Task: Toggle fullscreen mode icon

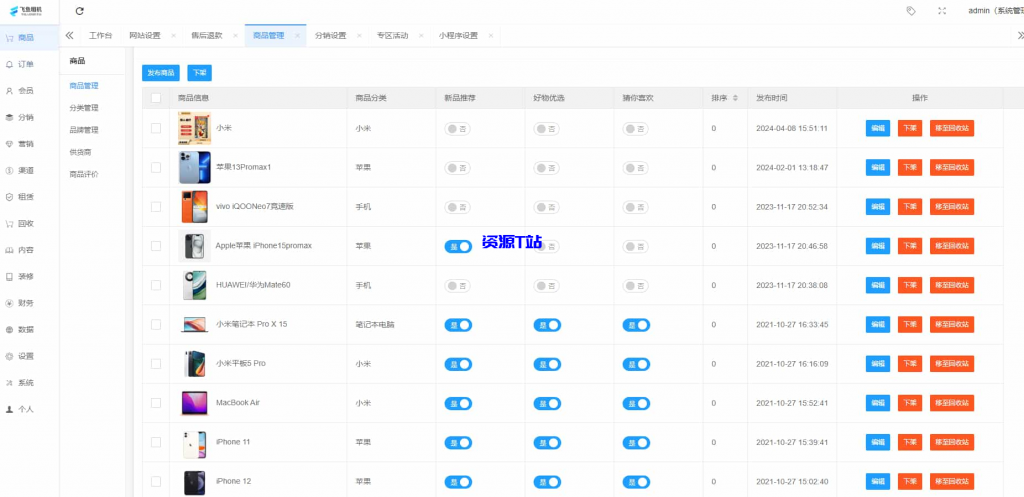Action: (x=942, y=11)
